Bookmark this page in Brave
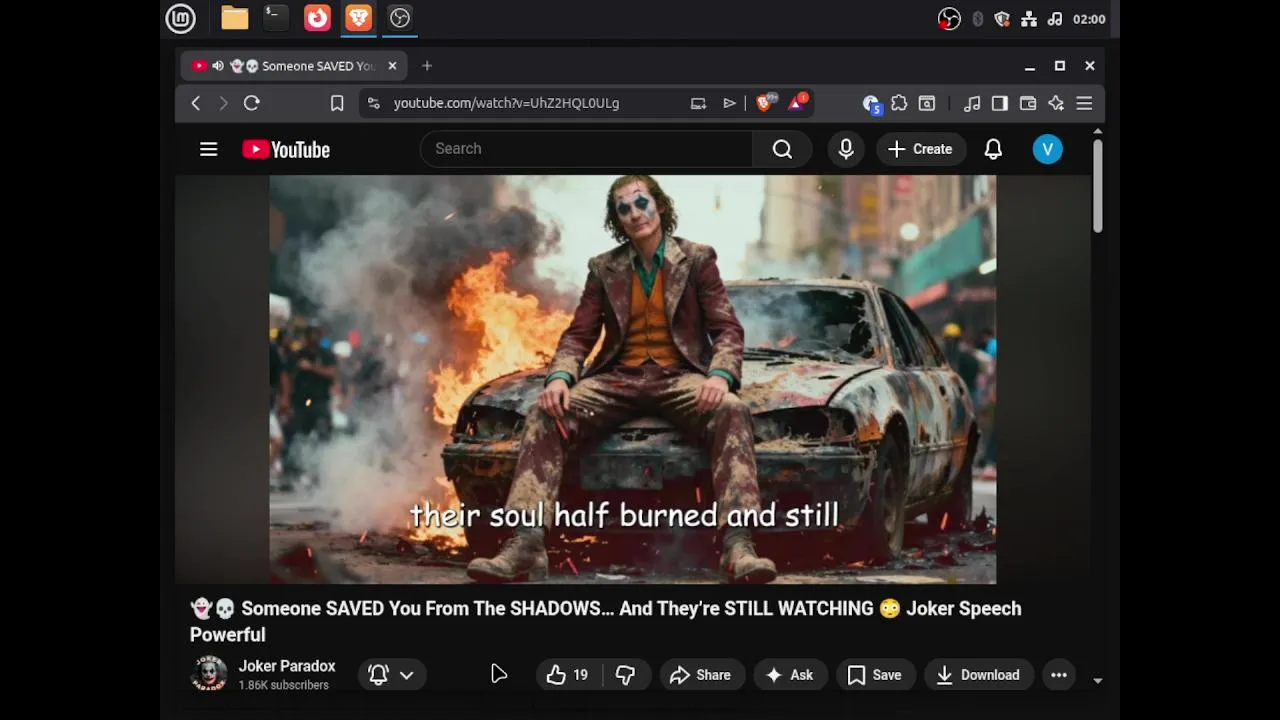 [337, 103]
